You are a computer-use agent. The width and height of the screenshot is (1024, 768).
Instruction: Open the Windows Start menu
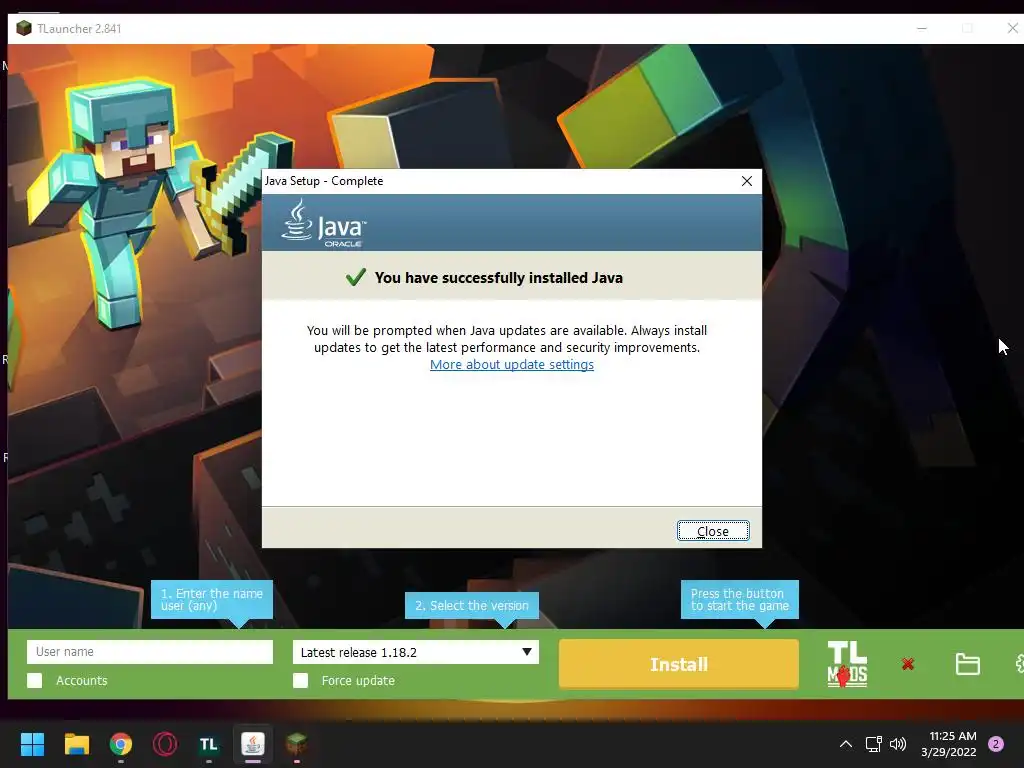(32, 744)
